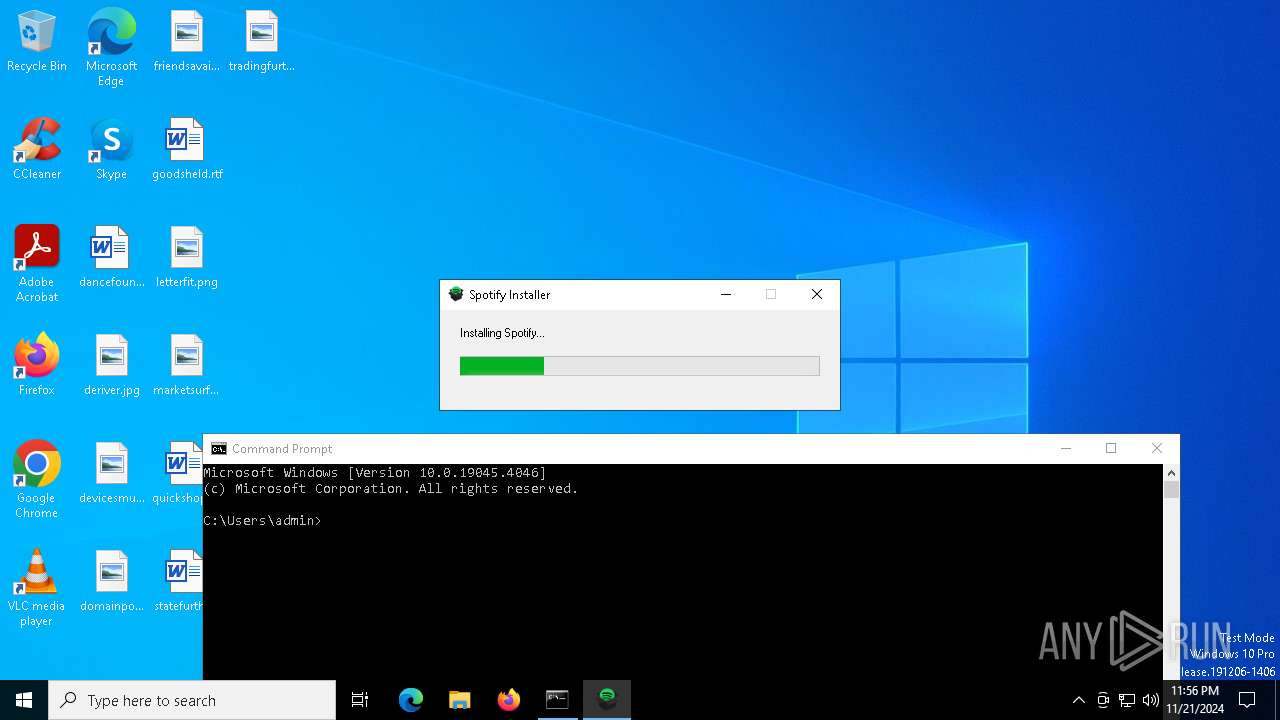This screenshot has width=1280, height=720.
Task: Open the network tray icon
Action: [x=1127, y=700]
